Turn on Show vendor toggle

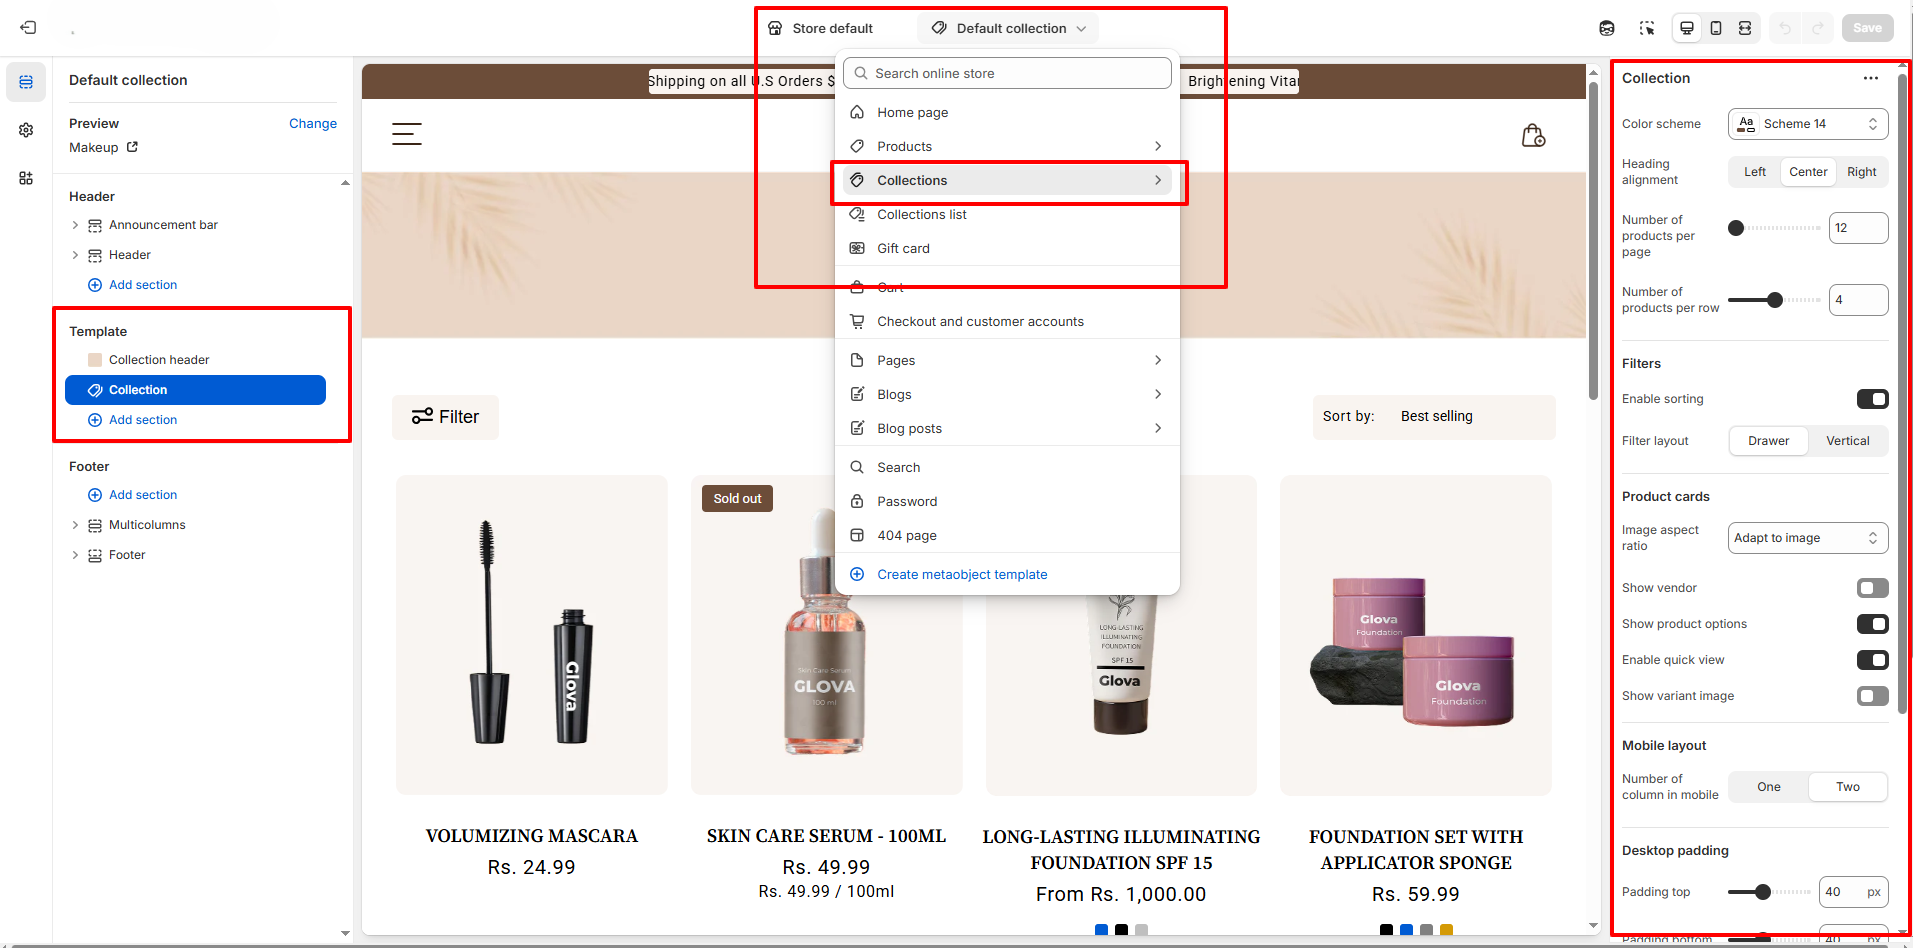(1872, 588)
